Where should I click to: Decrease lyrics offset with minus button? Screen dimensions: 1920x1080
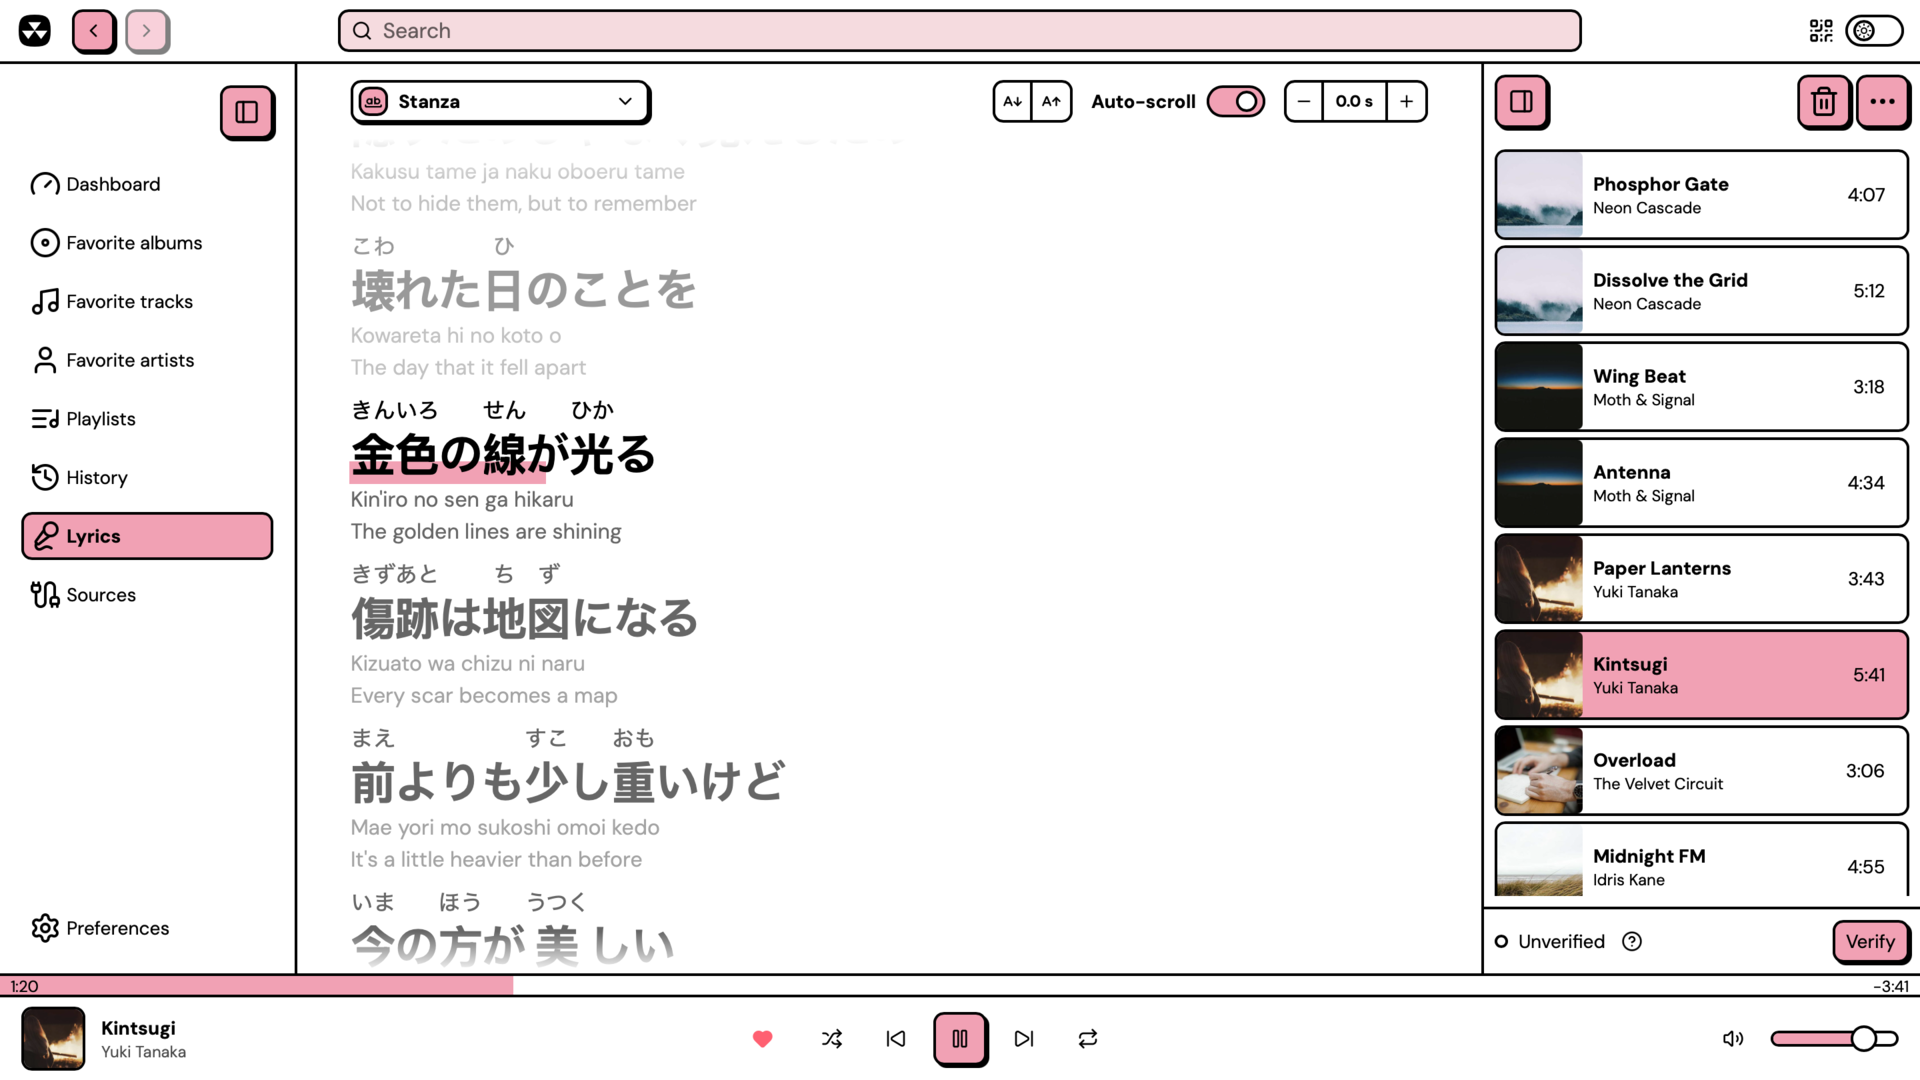(1304, 101)
